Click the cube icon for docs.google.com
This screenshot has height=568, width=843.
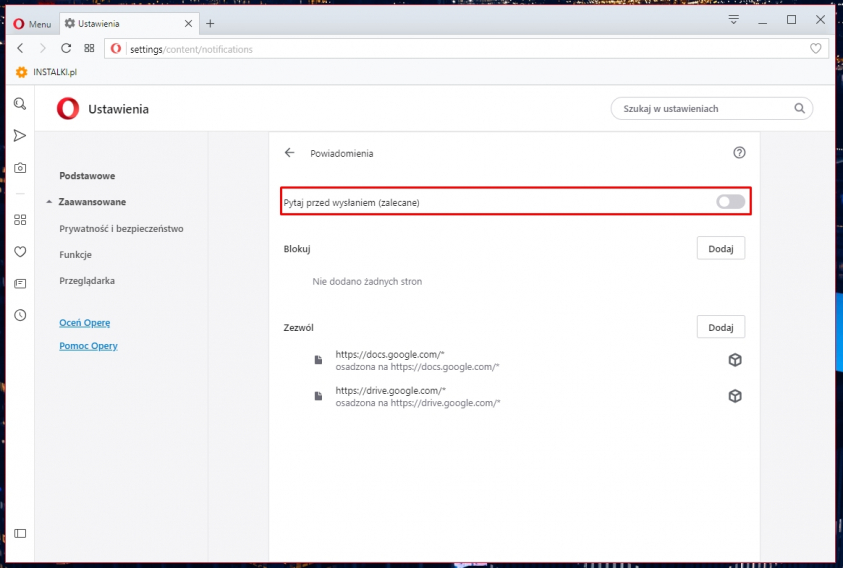734,360
